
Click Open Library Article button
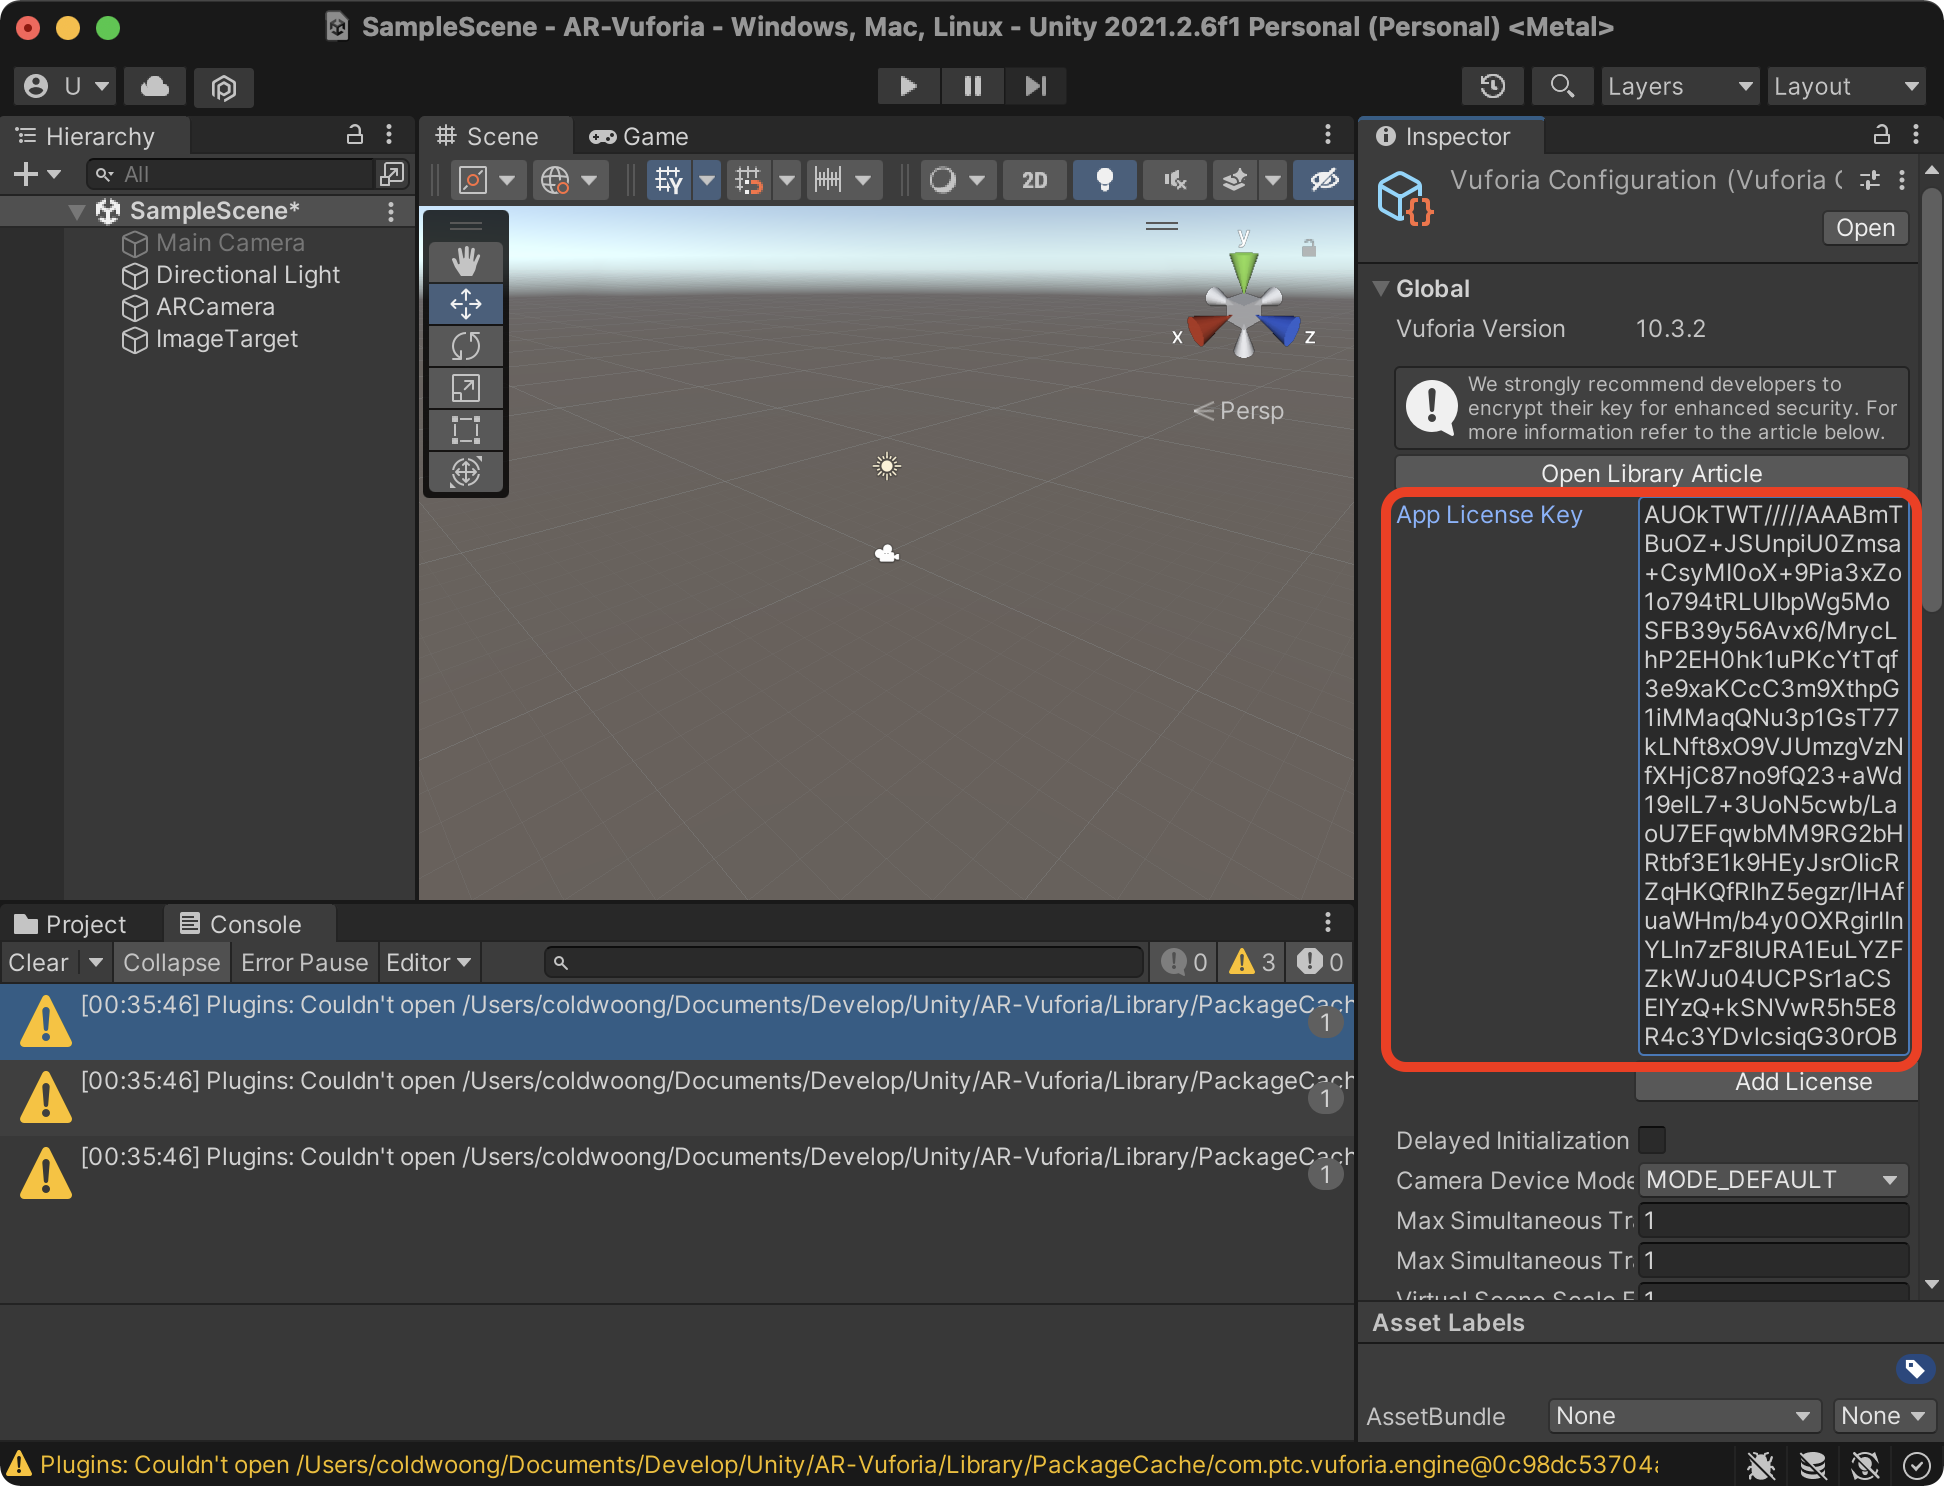click(1651, 473)
